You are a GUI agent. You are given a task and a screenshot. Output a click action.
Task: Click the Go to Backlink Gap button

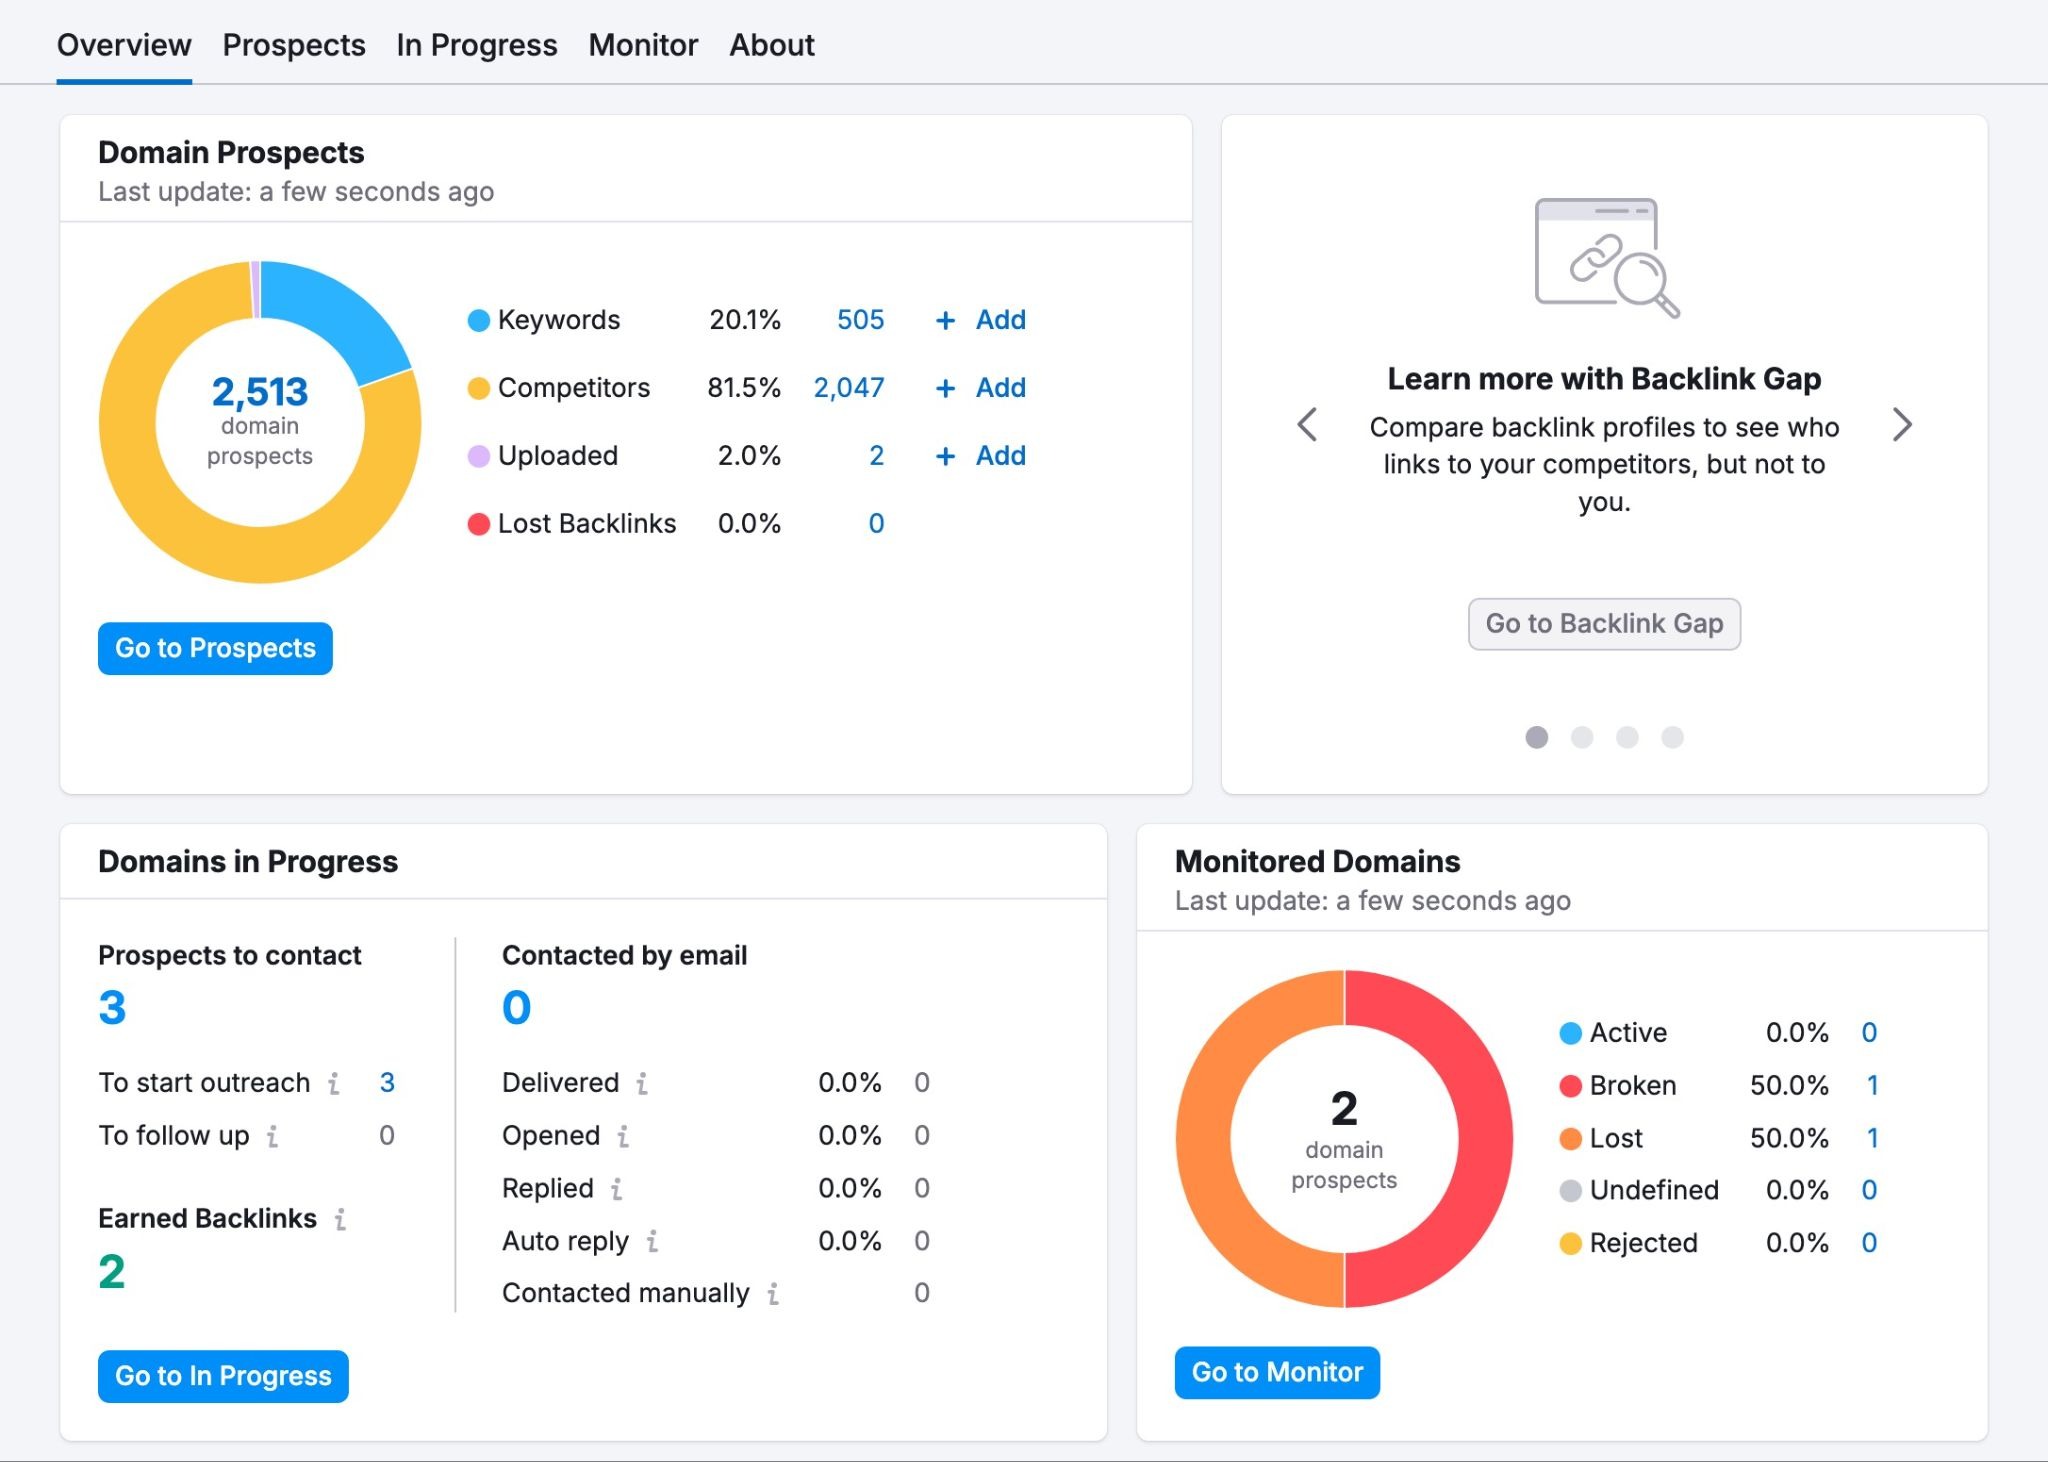(1604, 623)
